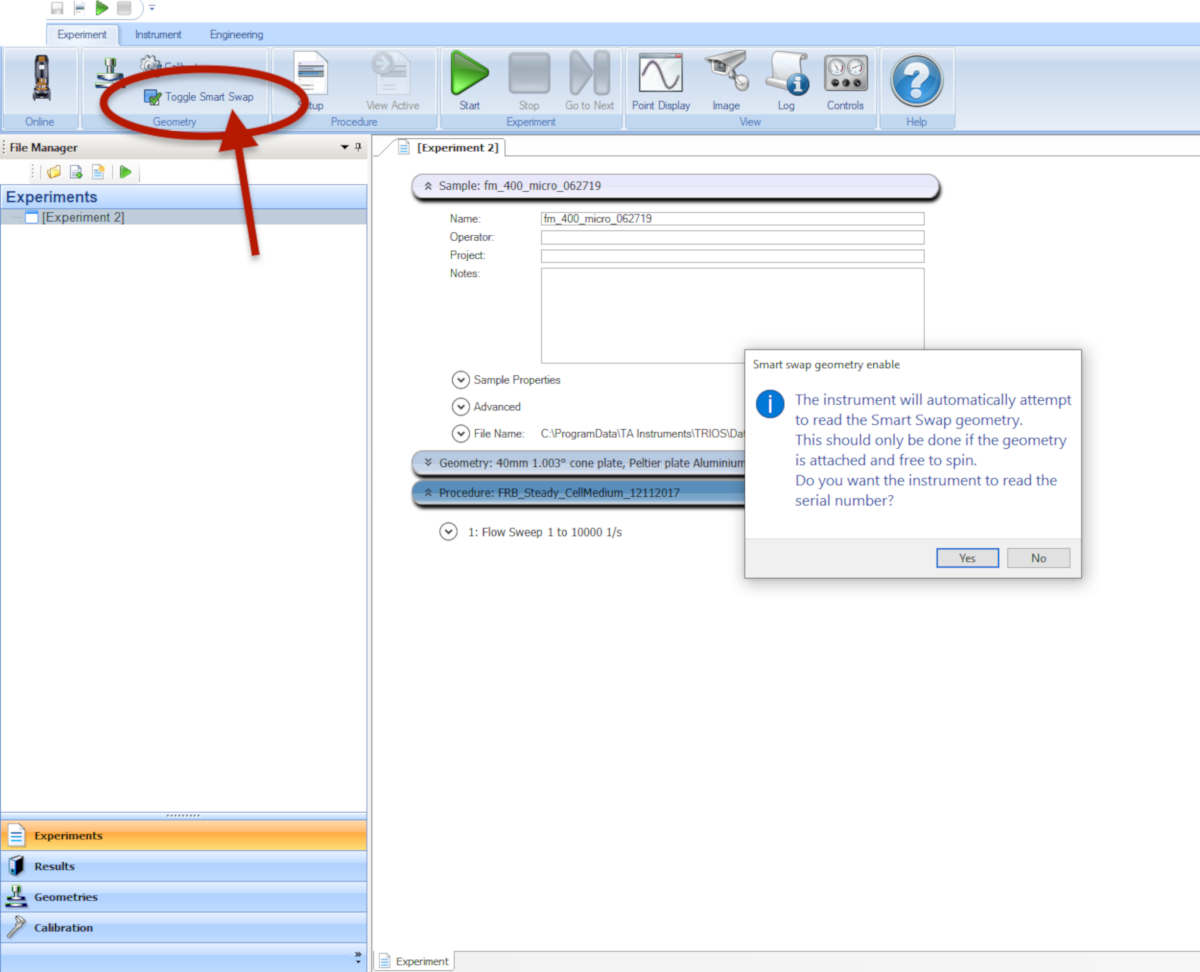Click No in Smart swap dialog

1038,558
